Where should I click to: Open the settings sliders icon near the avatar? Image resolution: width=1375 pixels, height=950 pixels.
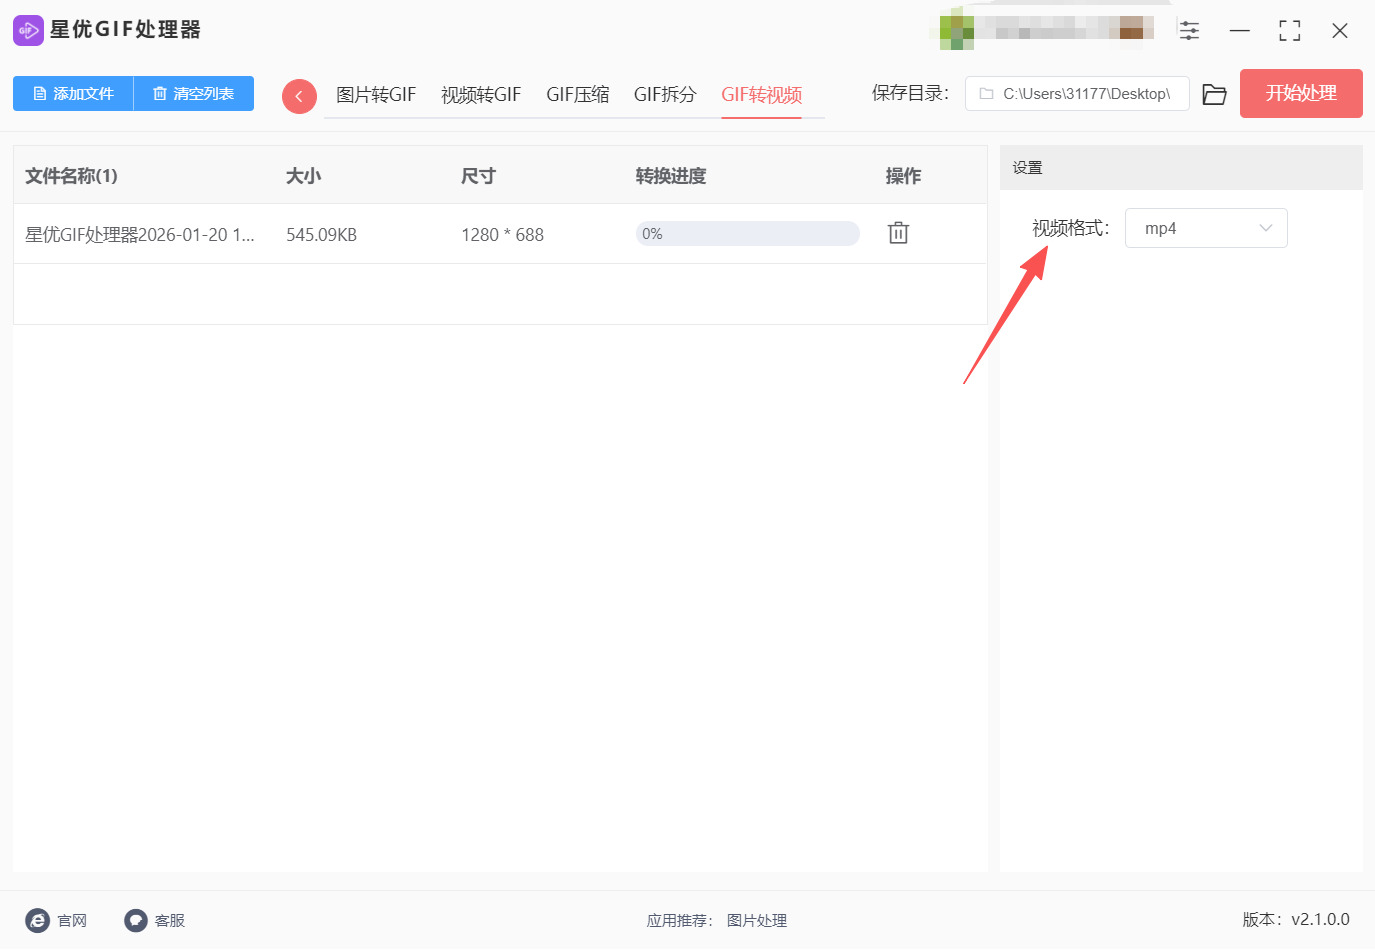[1189, 30]
